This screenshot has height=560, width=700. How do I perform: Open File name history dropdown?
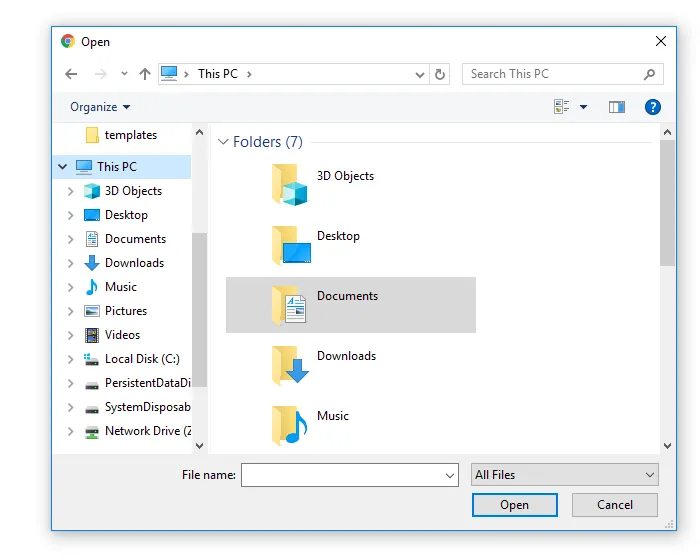click(450, 476)
